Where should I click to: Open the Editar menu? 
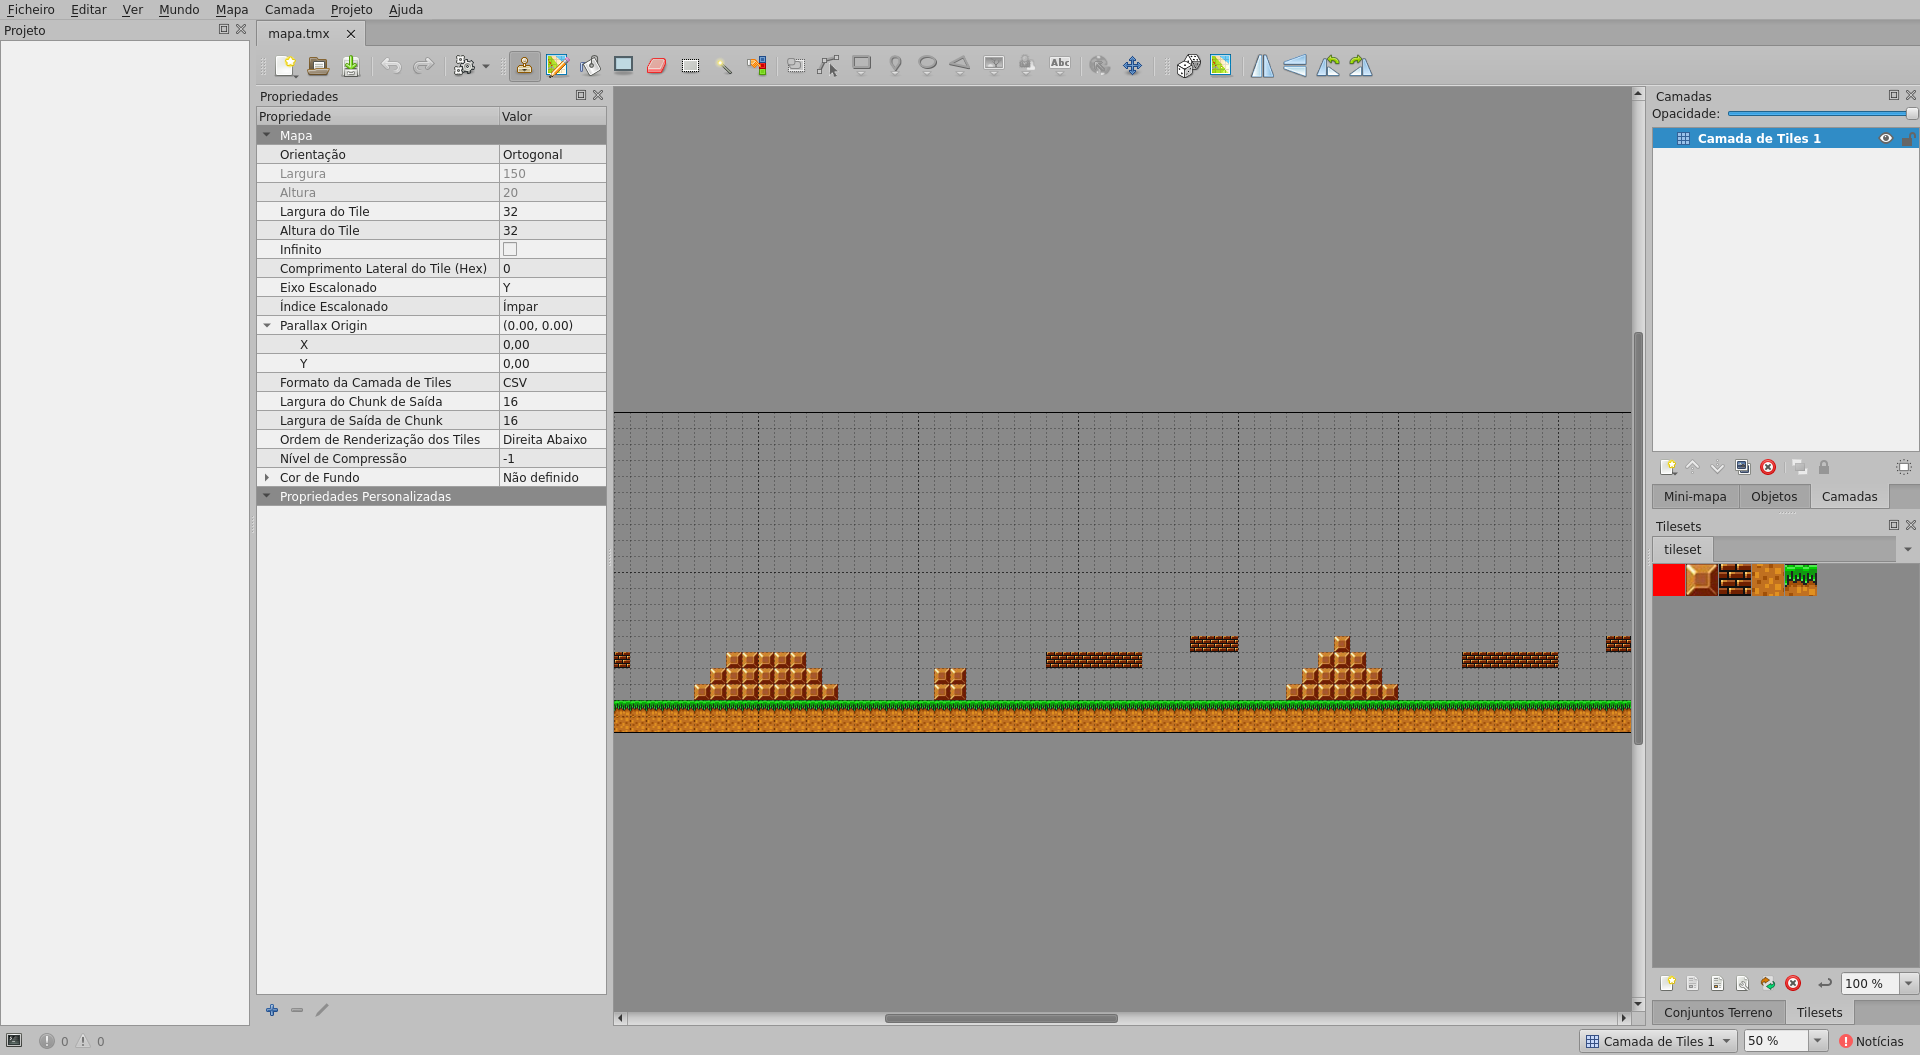[88, 9]
